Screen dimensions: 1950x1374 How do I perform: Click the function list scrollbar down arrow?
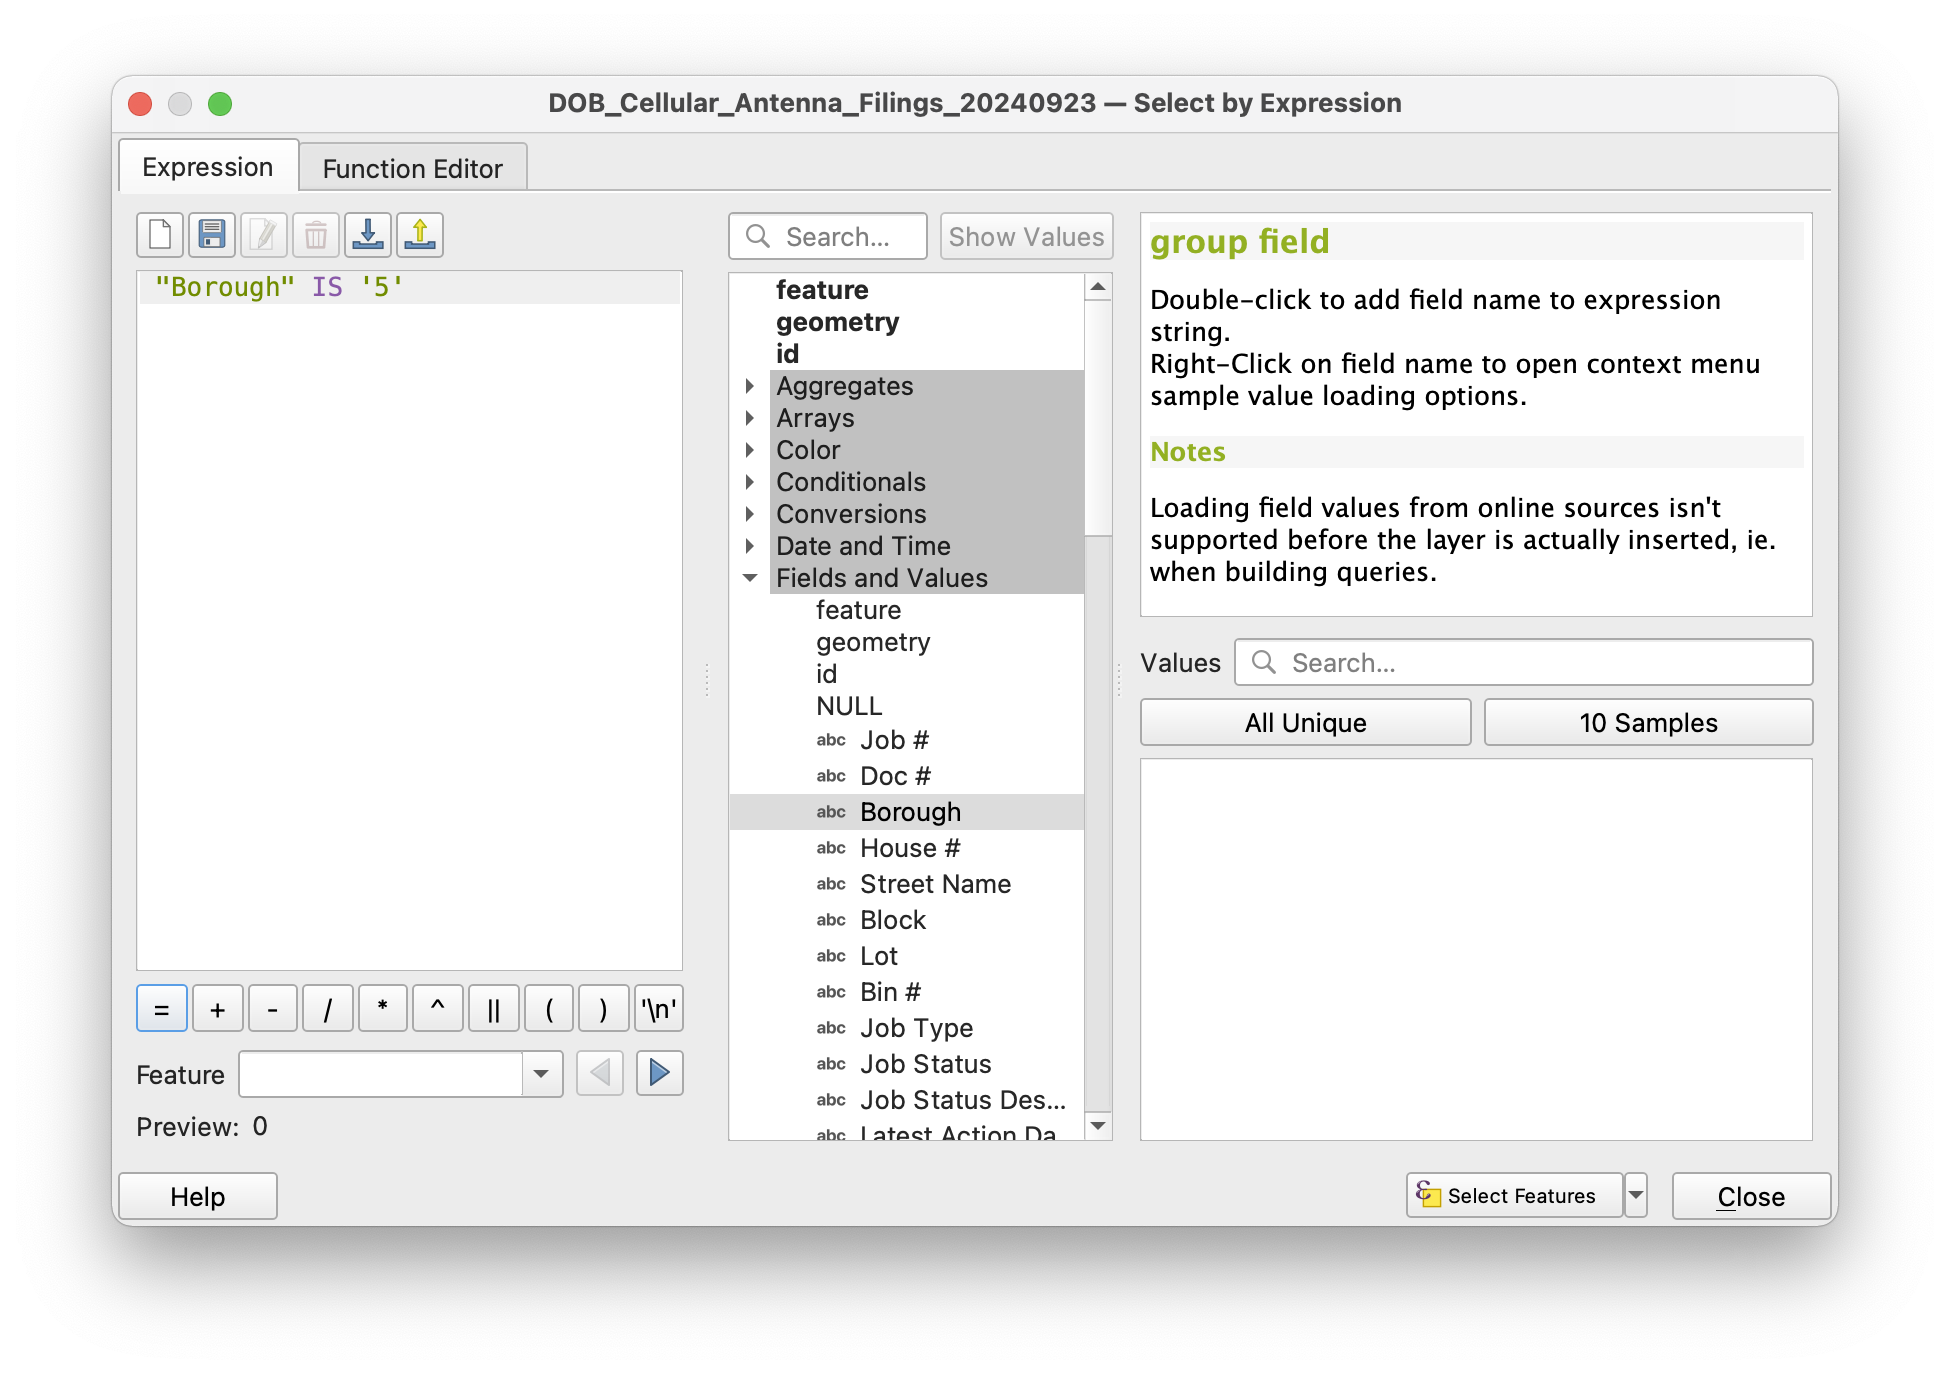pyautogui.click(x=1098, y=1126)
